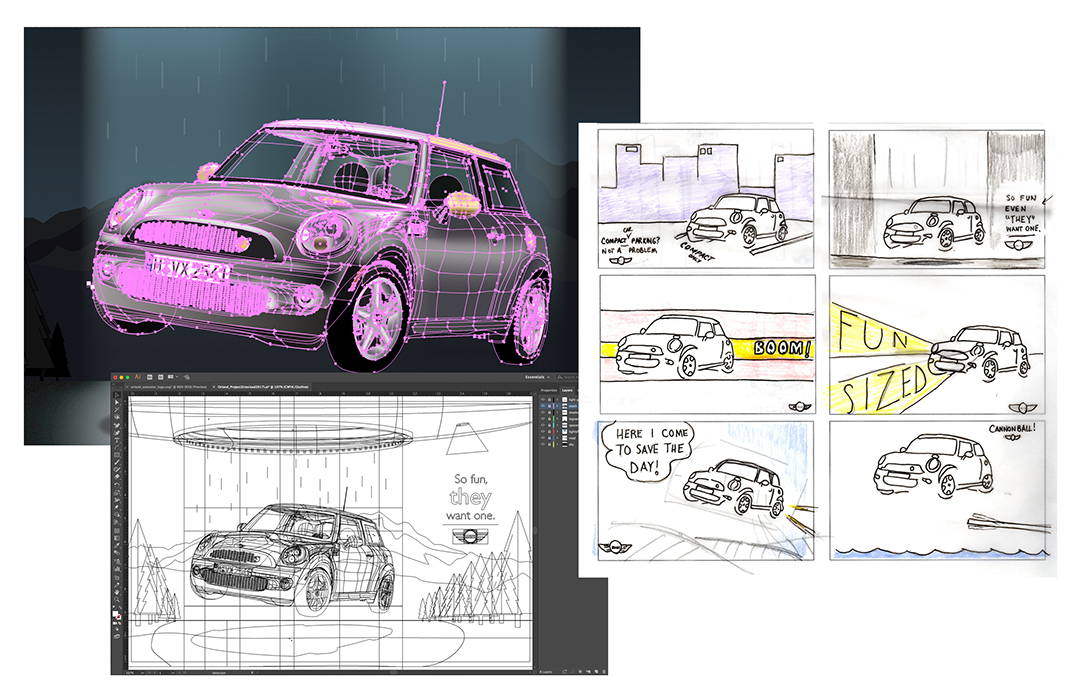Select the Line Segment tool

pos(117,447)
